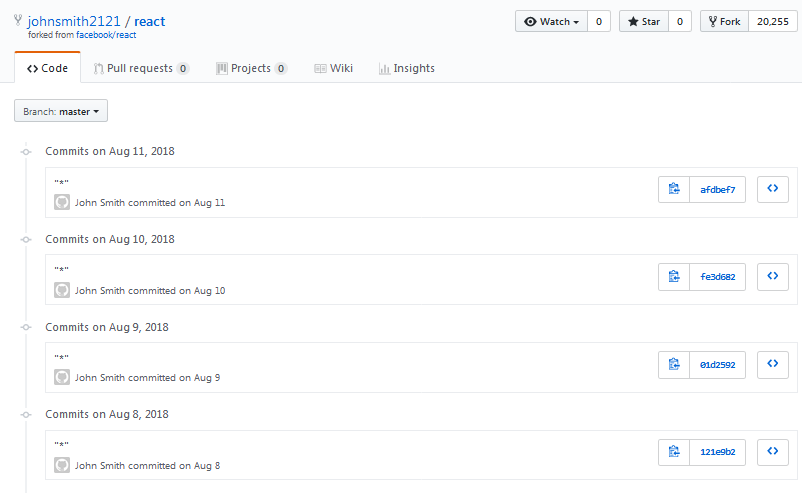Click author John Smith on Aug 11 commit
The image size is (802, 493).
coord(100,203)
